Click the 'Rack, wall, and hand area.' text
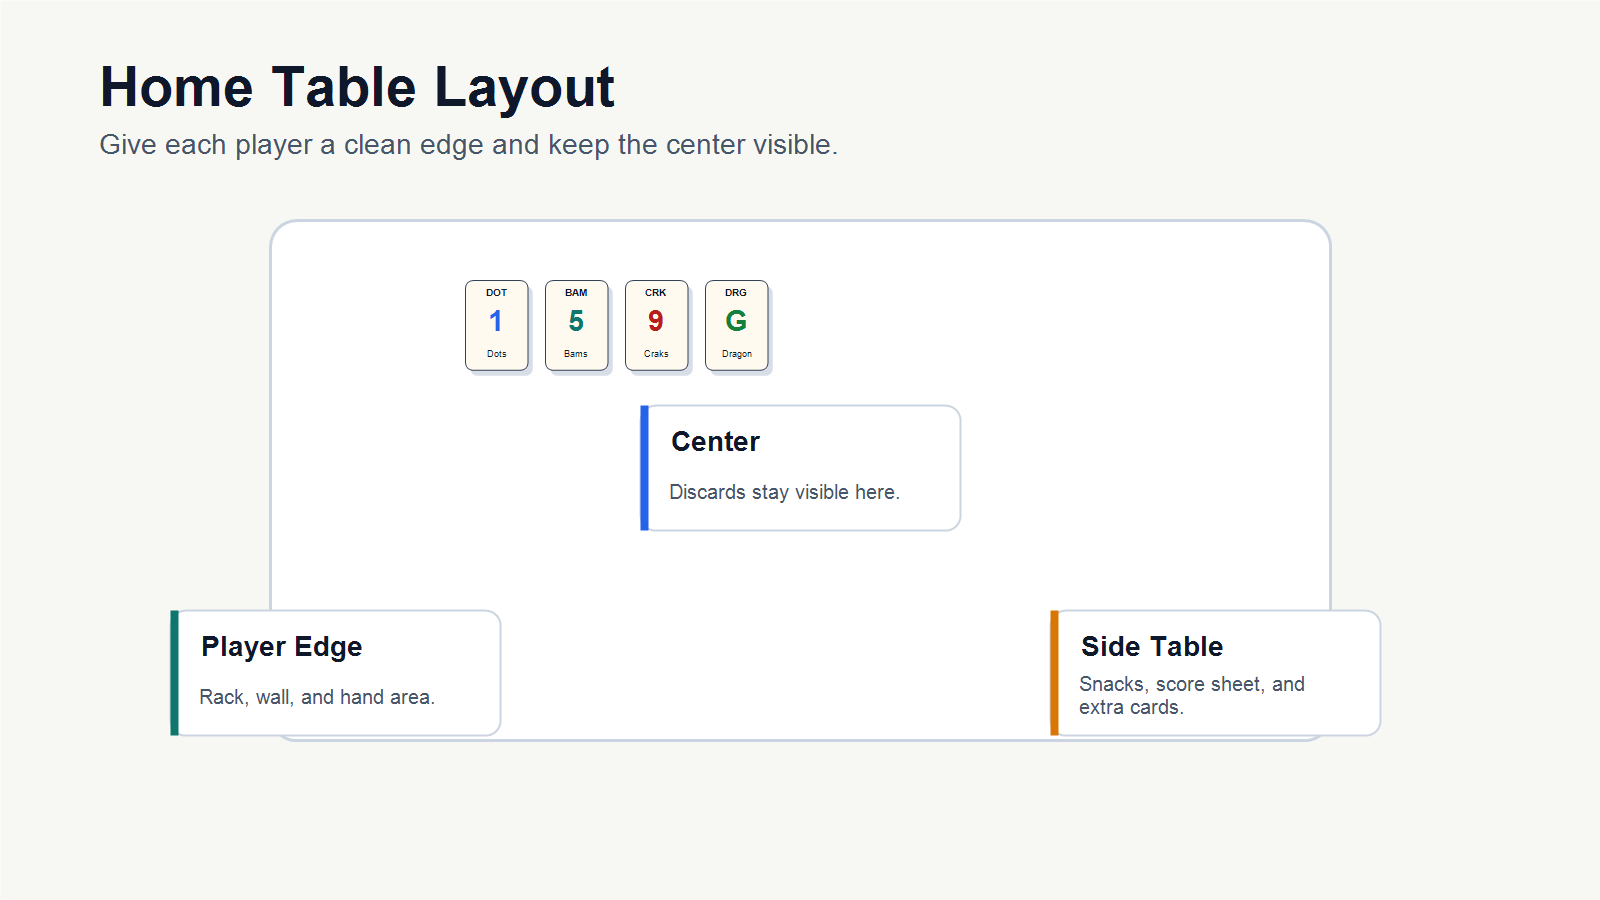 click(317, 697)
